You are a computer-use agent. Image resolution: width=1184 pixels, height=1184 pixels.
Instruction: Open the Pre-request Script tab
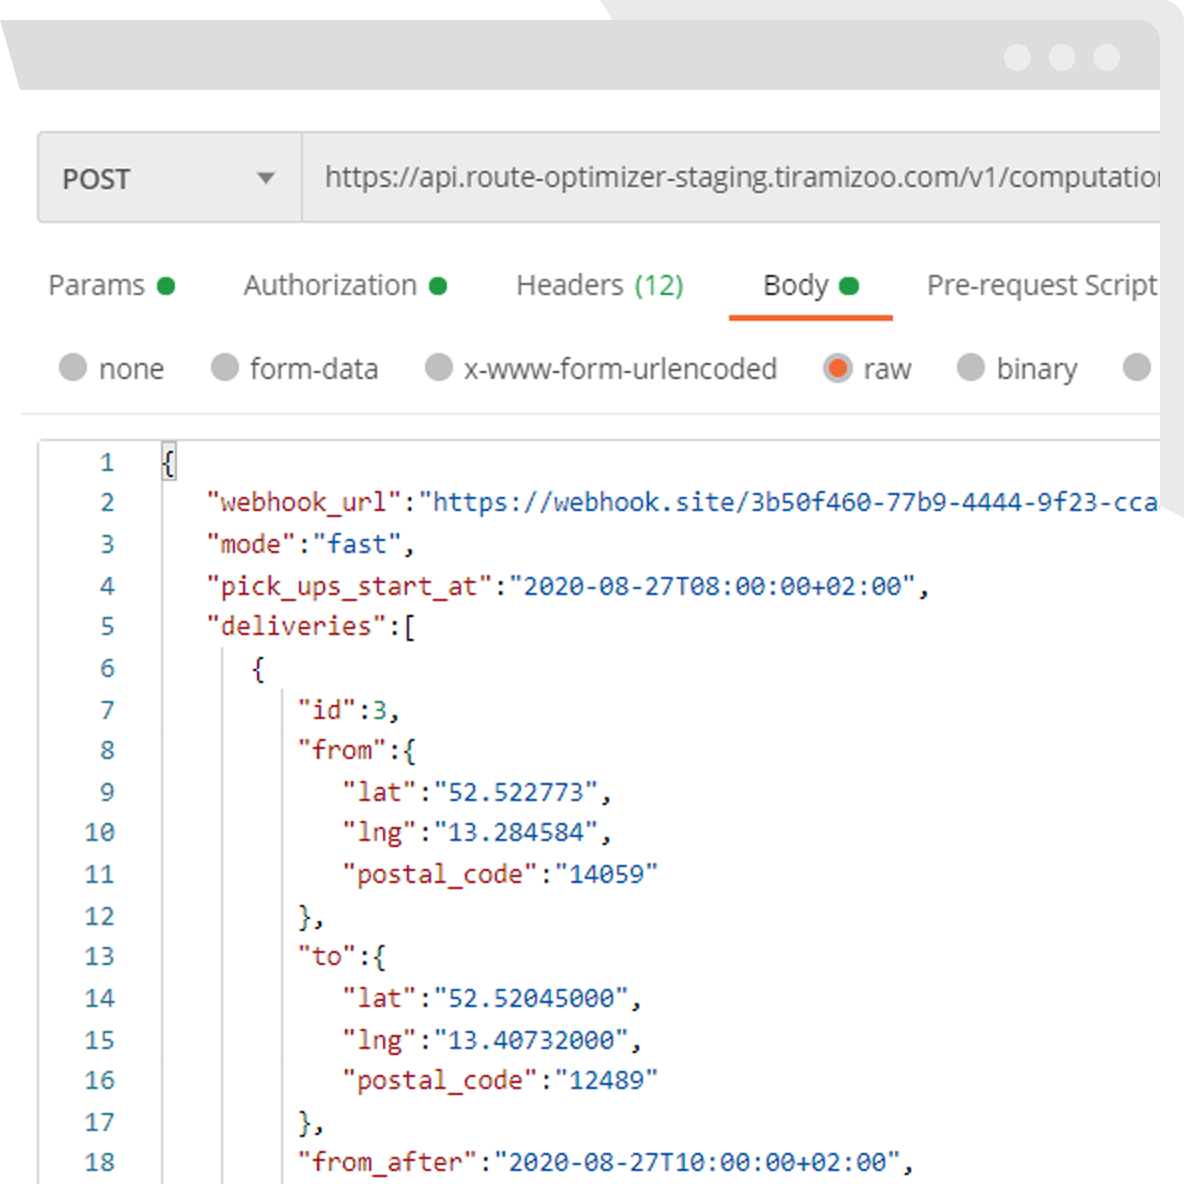pyautogui.click(x=1041, y=286)
